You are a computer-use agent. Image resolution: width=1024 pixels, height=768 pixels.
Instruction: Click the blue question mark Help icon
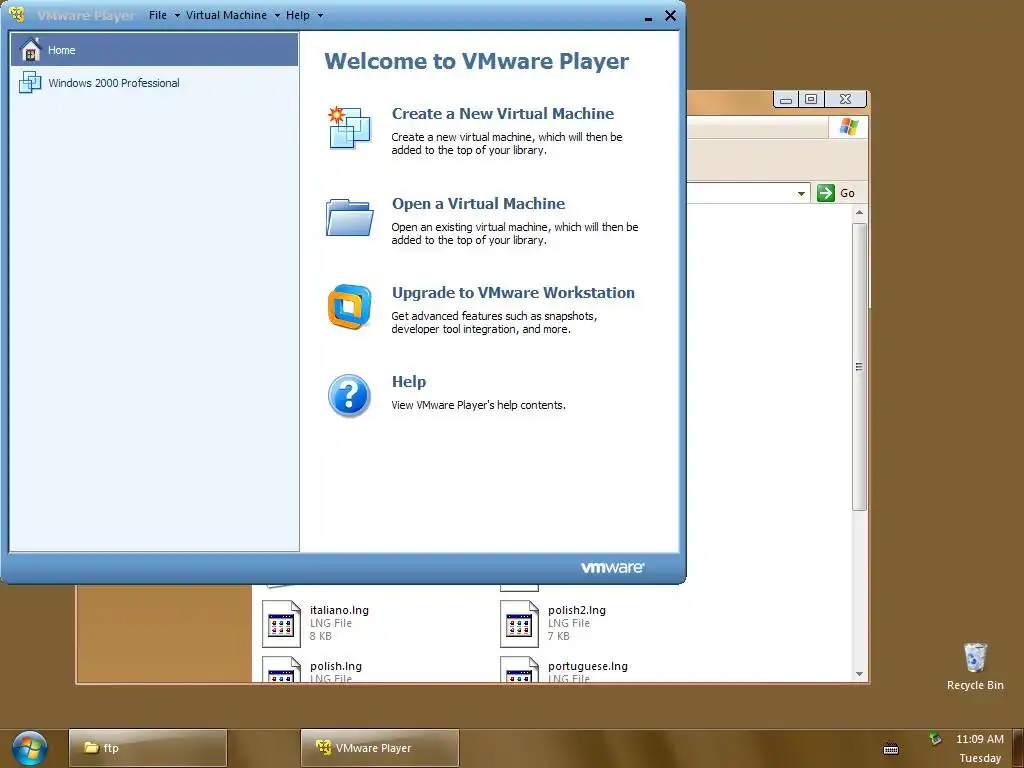coord(349,395)
